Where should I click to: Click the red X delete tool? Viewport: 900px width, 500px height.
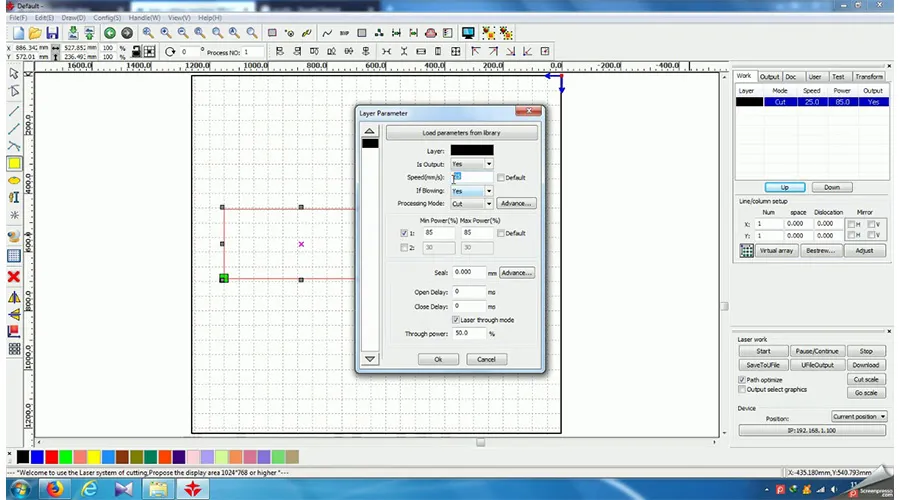[x=14, y=276]
